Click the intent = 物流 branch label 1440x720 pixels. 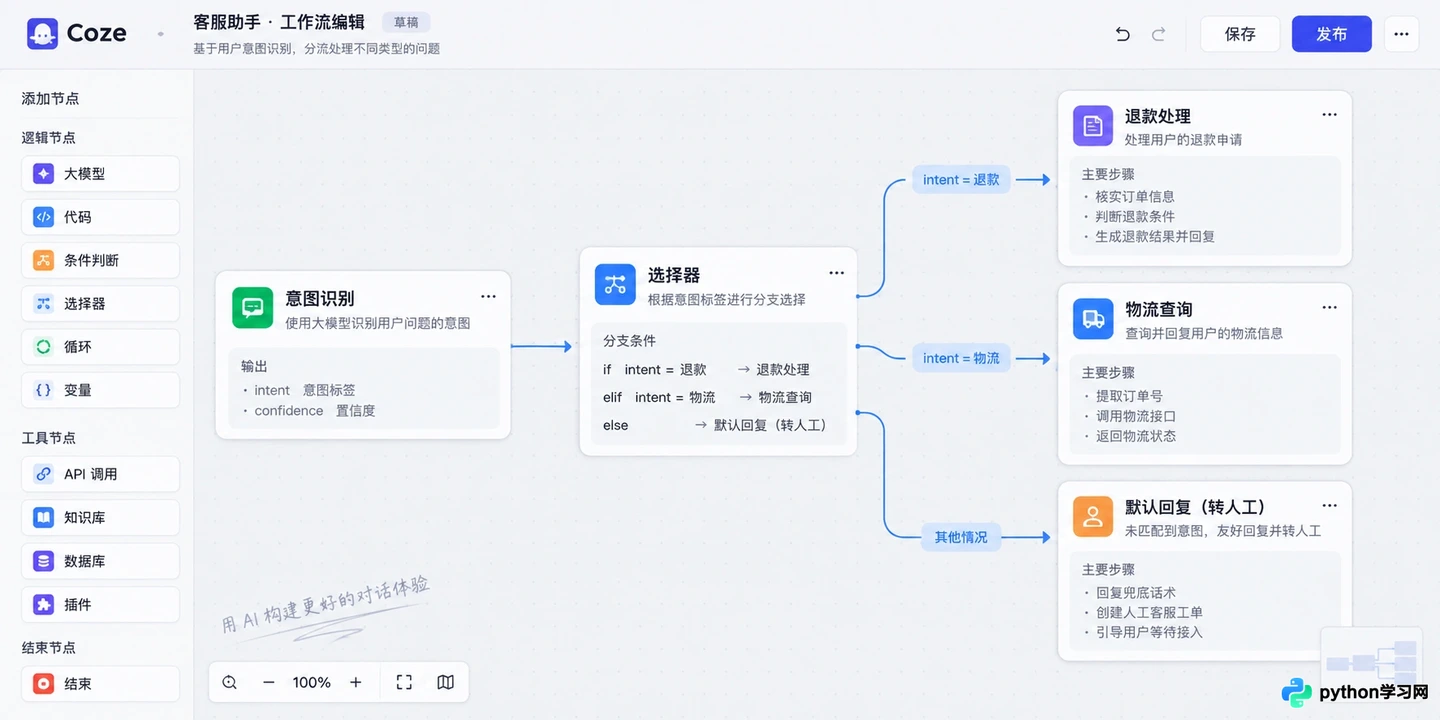961,358
